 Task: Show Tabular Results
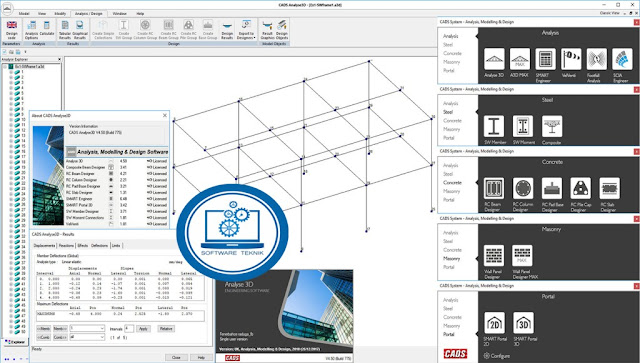64,30
